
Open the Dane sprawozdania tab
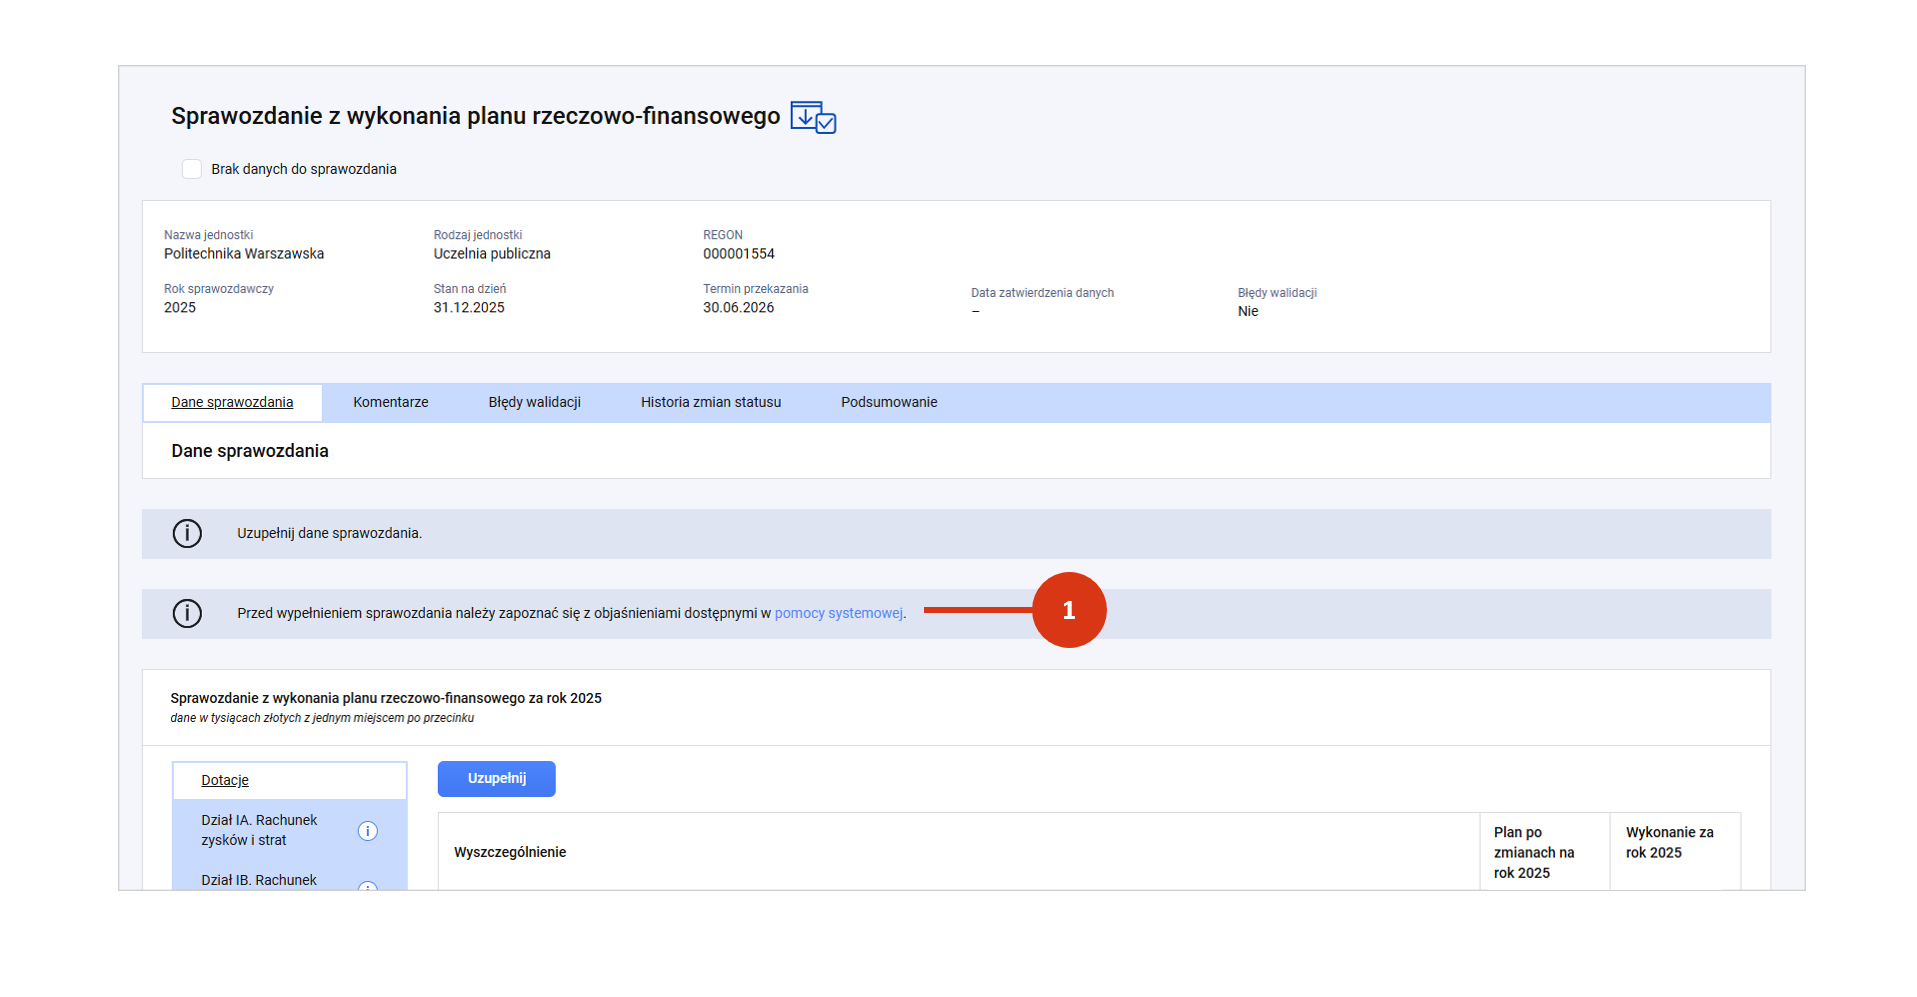point(232,402)
